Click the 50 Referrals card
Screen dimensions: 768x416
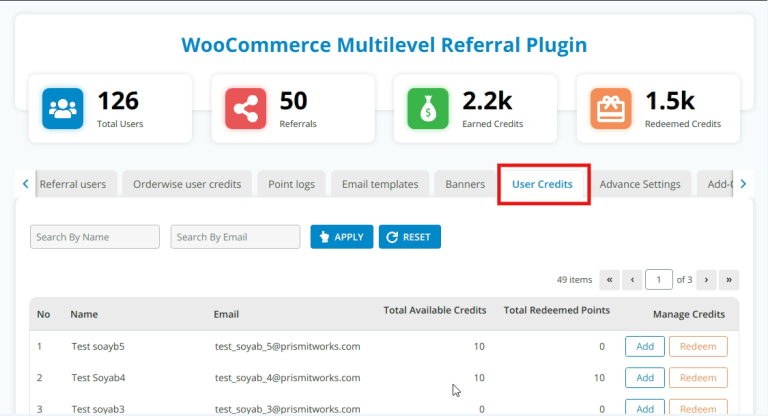(293, 108)
